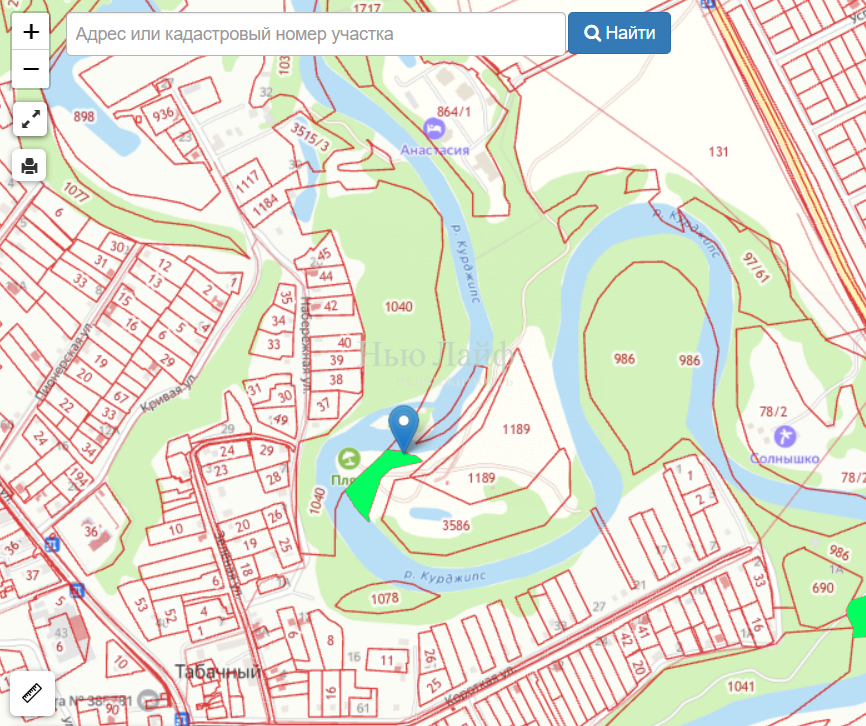The width and height of the screenshot is (866, 726).
Task: Toggle fullscreen map view
Action: (x=30, y=118)
